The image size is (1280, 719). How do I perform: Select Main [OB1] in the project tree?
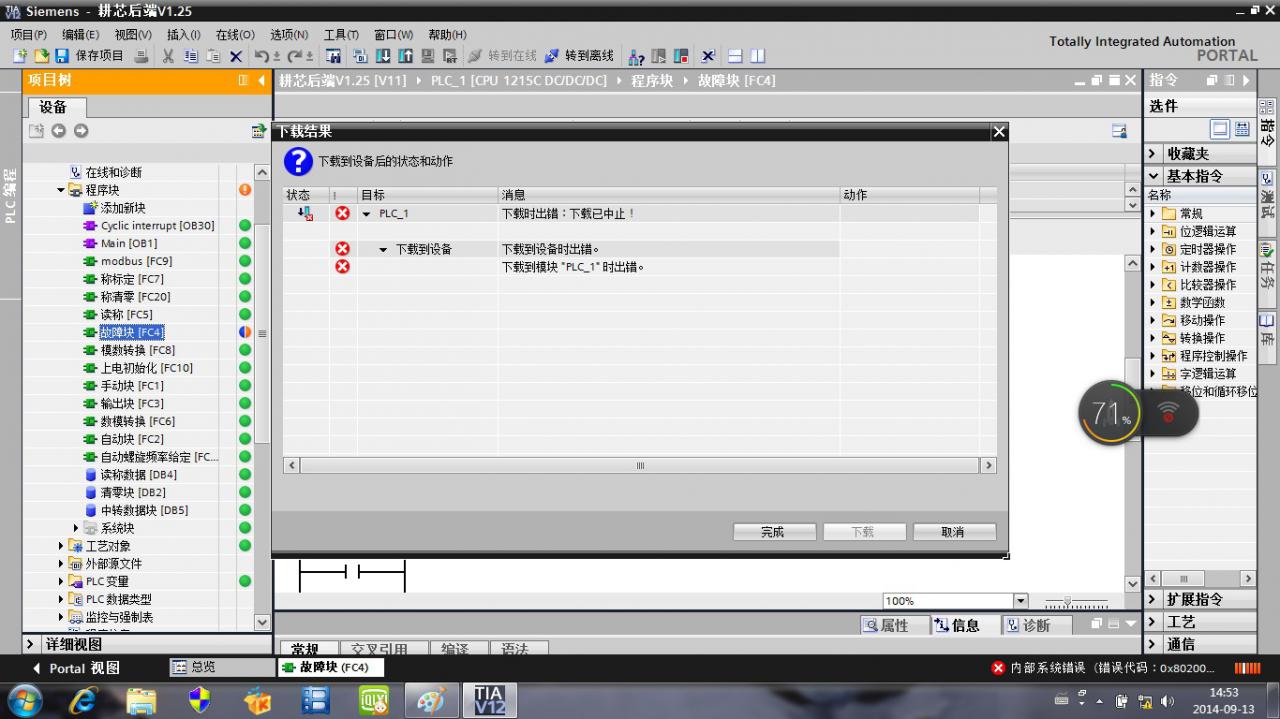click(128, 243)
